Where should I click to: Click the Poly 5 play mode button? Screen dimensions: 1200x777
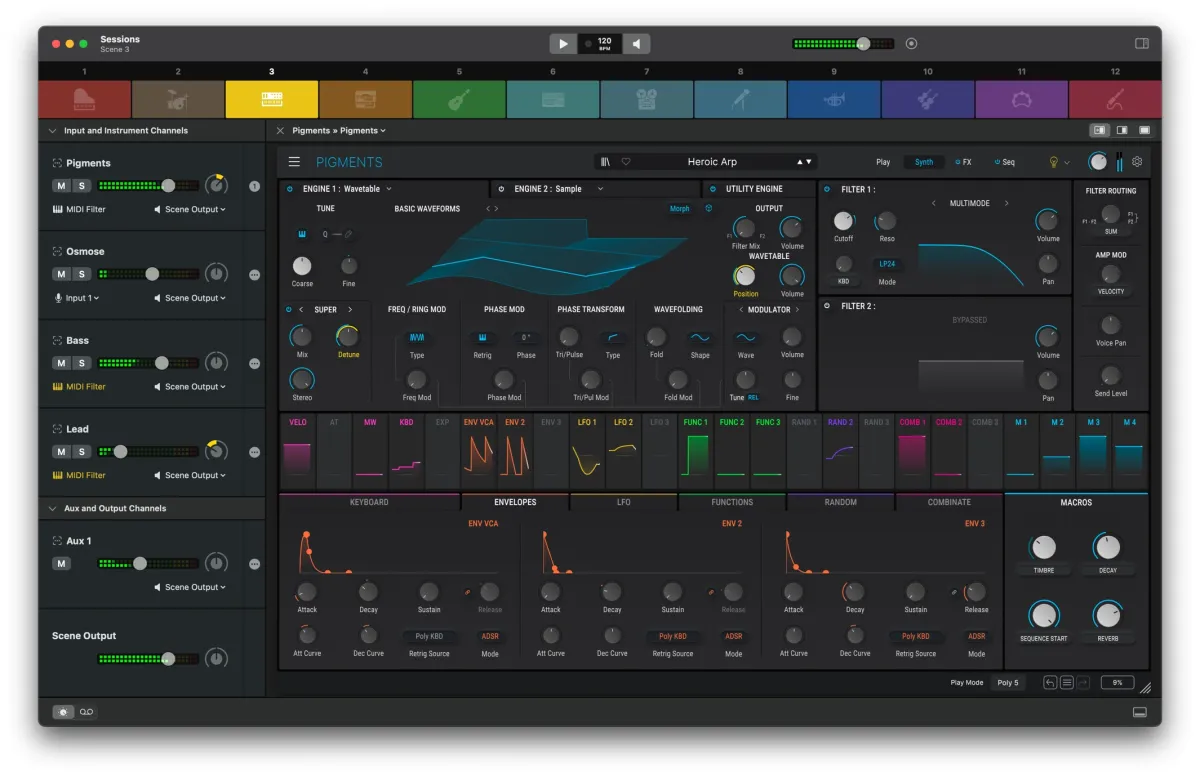[1008, 683]
